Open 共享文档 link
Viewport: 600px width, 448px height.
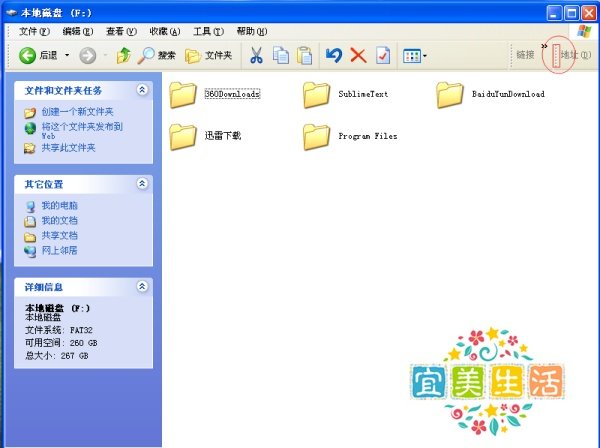tap(59, 235)
